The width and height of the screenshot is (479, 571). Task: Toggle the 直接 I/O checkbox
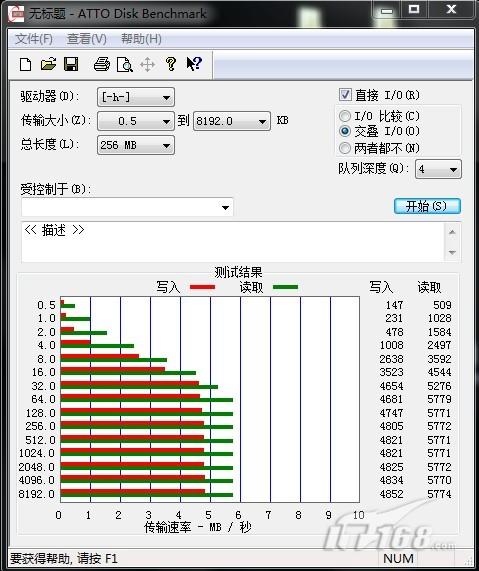tap(345, 95)
